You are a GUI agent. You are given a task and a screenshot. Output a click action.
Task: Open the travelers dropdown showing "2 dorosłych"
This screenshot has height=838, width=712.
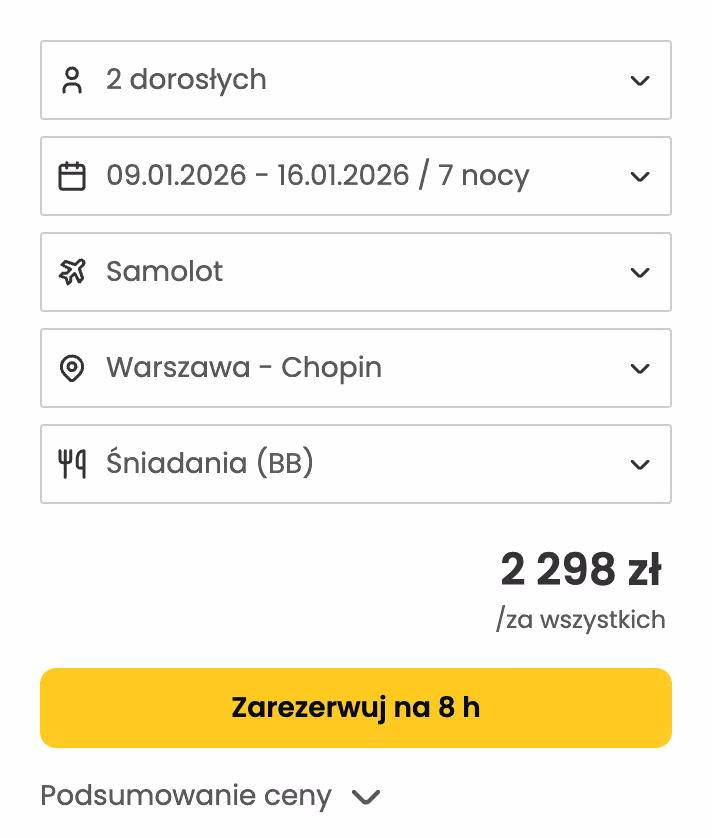pyautogui.click(x=355, y=80)
